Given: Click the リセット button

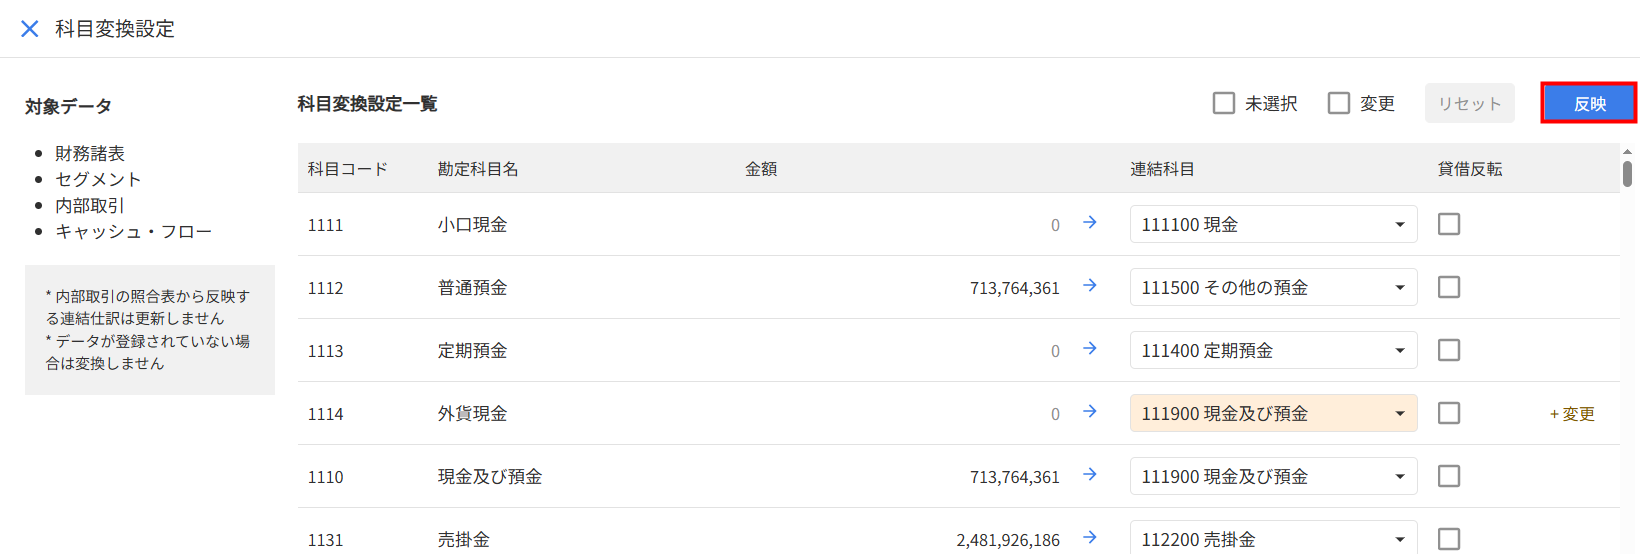Looking at the screenshot, I should 1469,103.
